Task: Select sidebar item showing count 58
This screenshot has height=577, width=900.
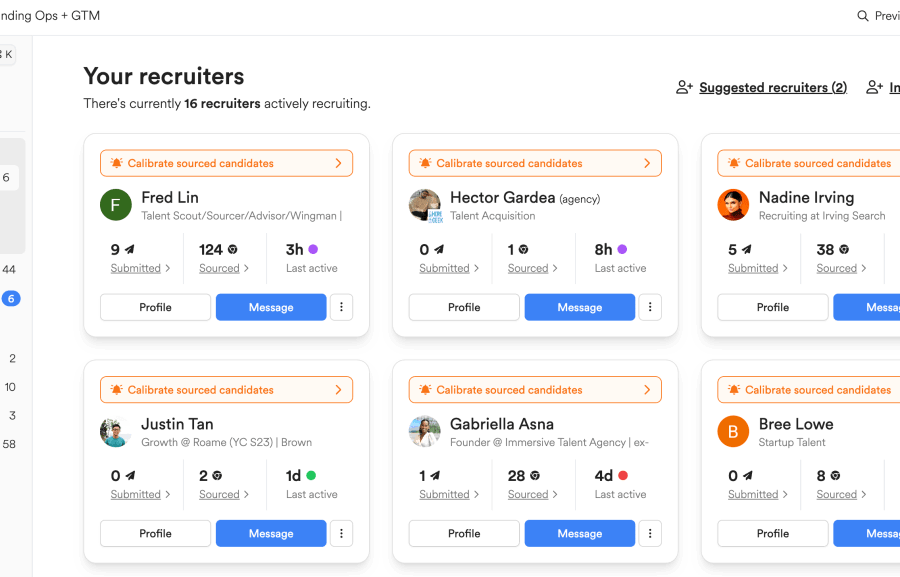Action: [x=9, y=444]
